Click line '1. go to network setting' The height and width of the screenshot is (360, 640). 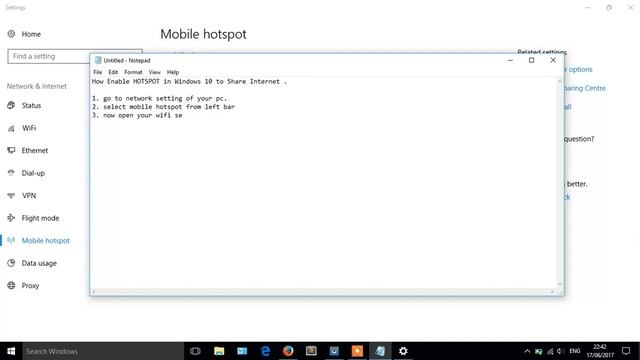click(159, 98)
